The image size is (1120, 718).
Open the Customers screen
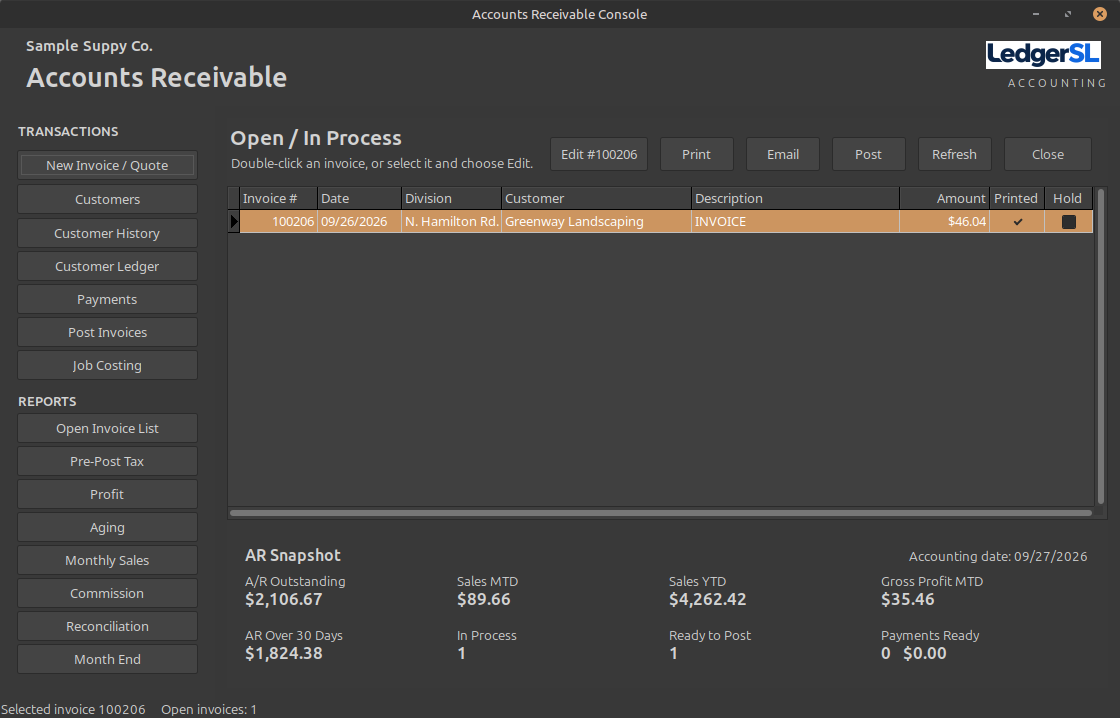pyautogui.click(x=107, y=199)
